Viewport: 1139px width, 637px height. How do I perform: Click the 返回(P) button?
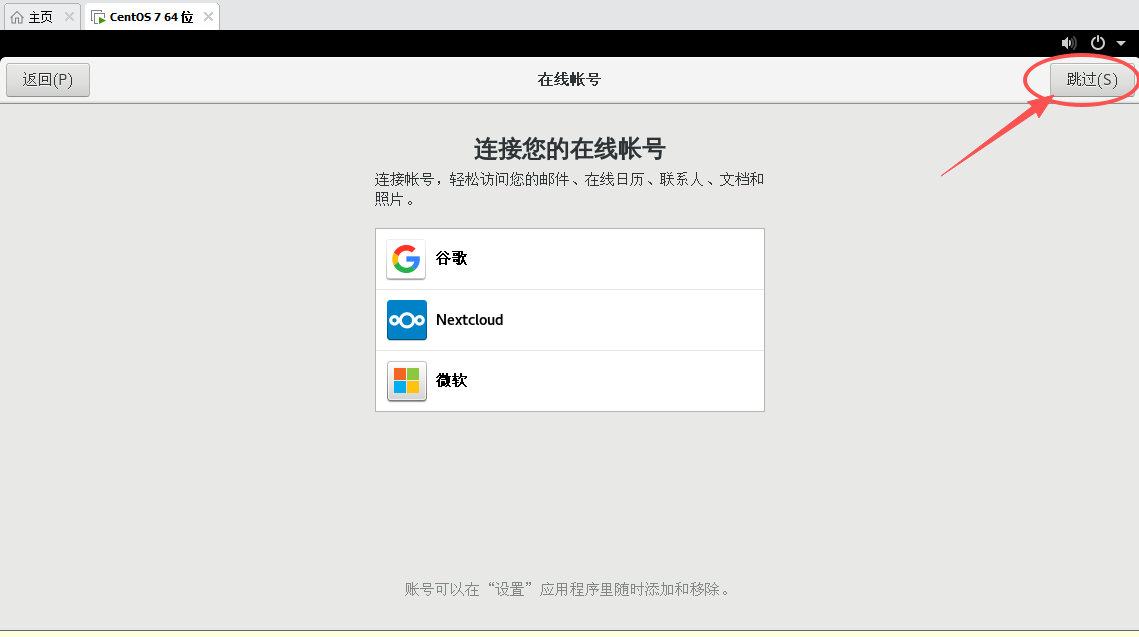(48, 80)
